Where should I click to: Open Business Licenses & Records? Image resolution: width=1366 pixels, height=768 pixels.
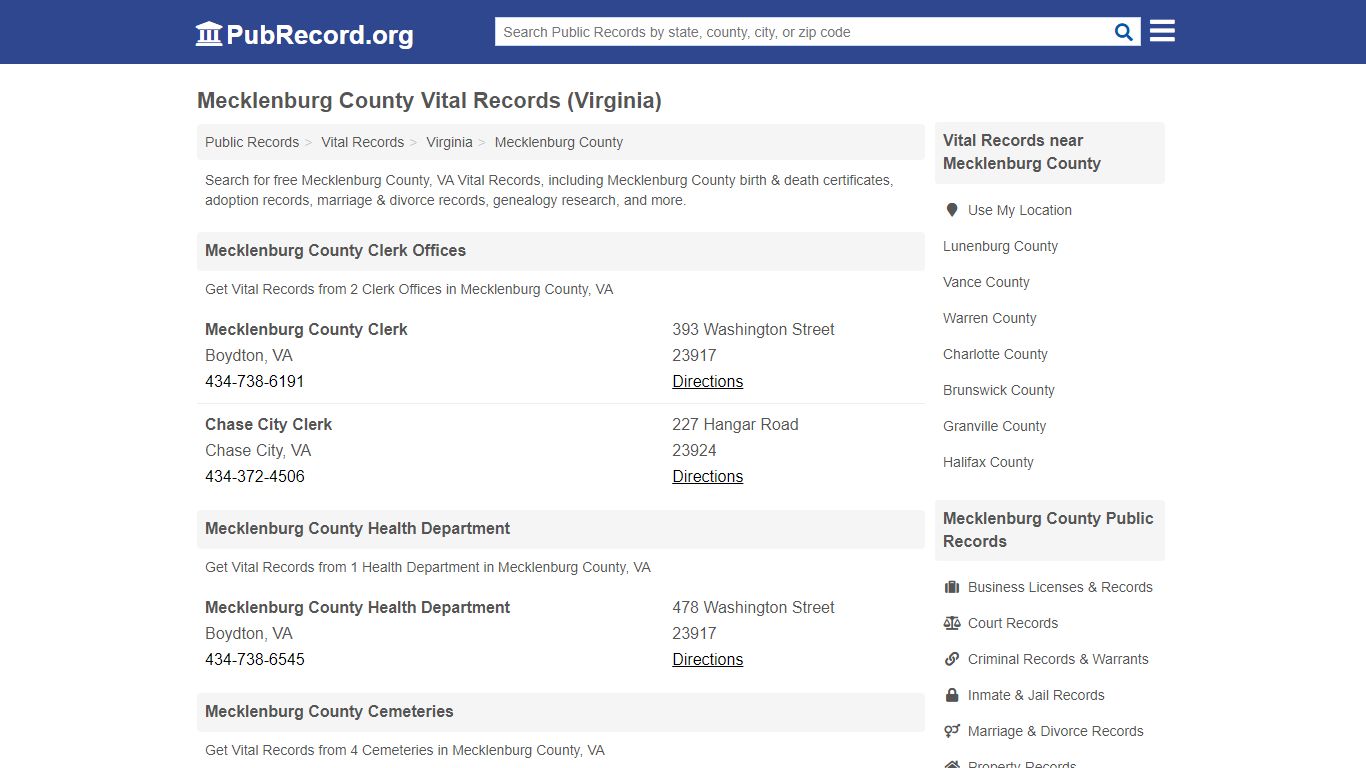pyautogui.click(x=1060, y=587)
